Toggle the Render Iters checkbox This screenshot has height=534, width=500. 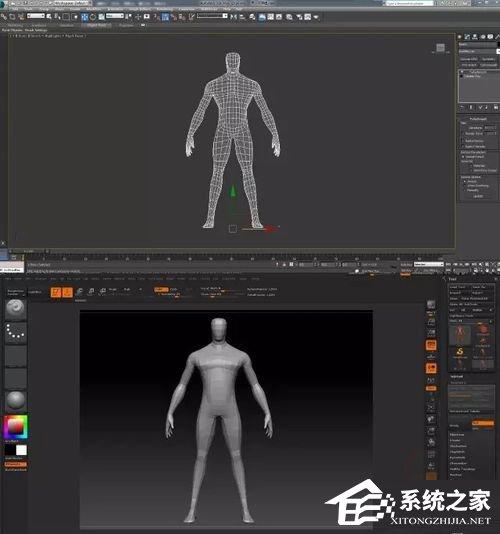click(463, 134)
